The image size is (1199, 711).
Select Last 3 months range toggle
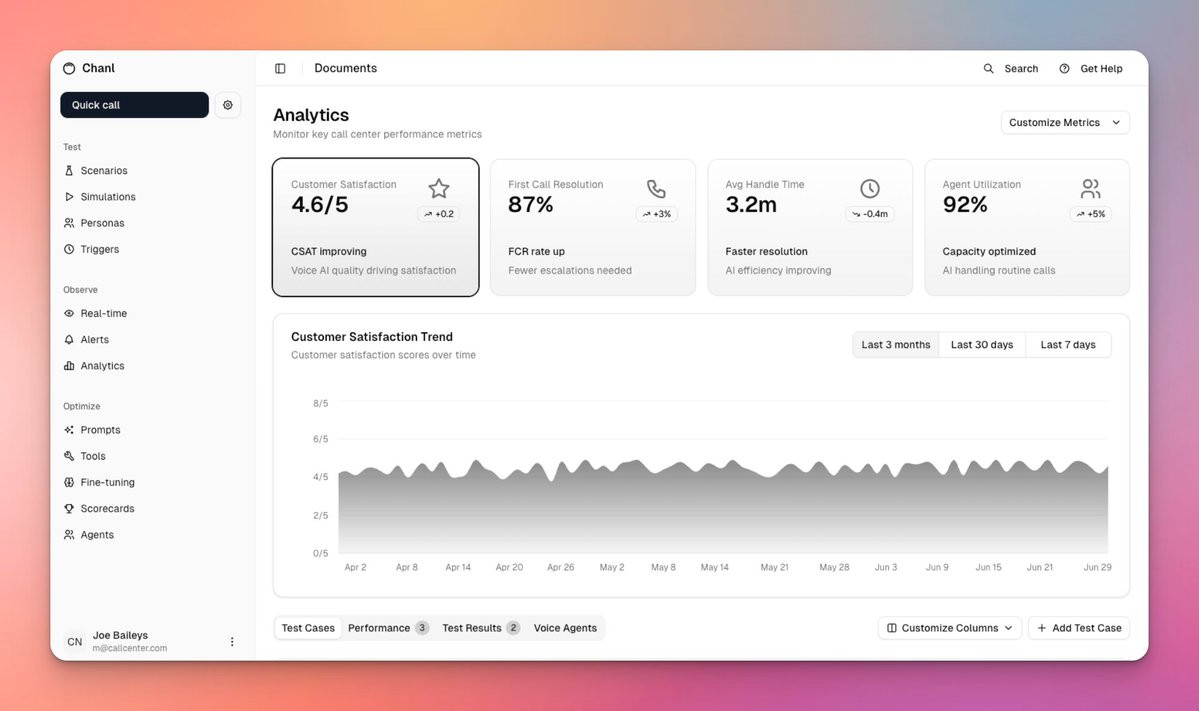click(x=895, y=345)
